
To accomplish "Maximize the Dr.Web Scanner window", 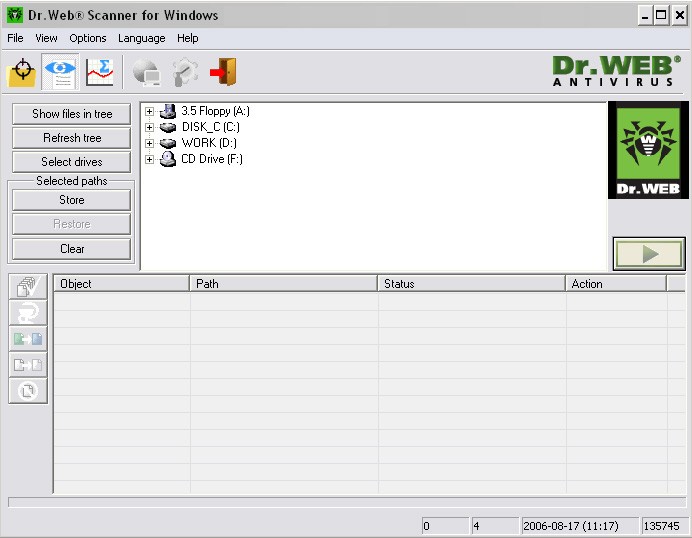I will [x=661, y=15].
